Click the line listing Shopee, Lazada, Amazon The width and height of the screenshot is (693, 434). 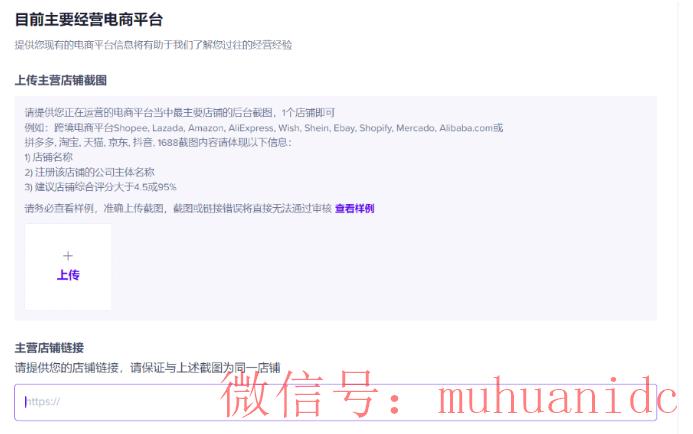pyautogui.click(x=264, y=128)
